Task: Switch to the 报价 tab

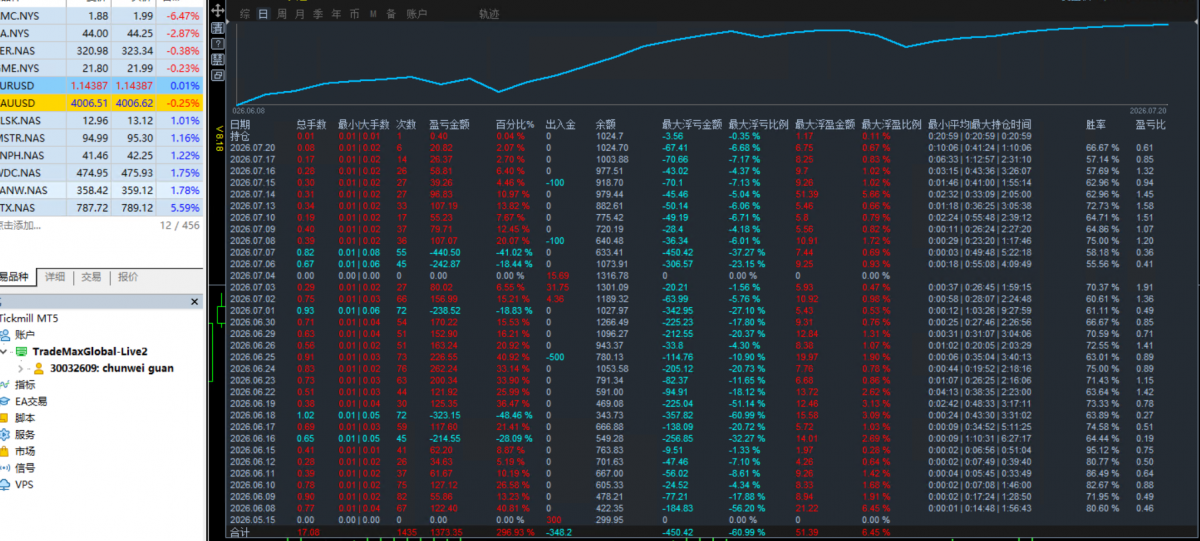Action: point(128,278)
